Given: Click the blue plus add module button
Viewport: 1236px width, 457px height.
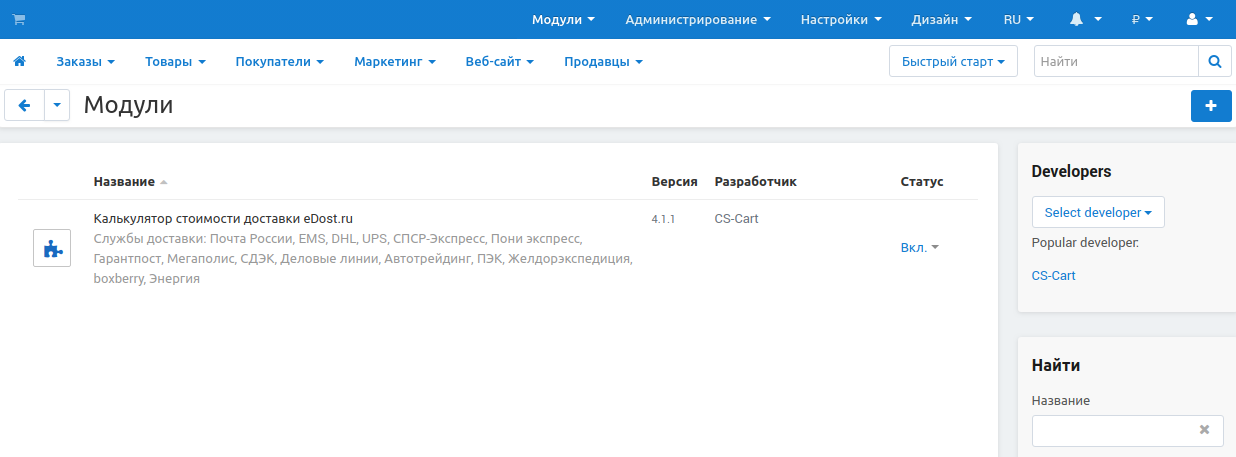Looking at the screenshot, I should (1211, 105).
